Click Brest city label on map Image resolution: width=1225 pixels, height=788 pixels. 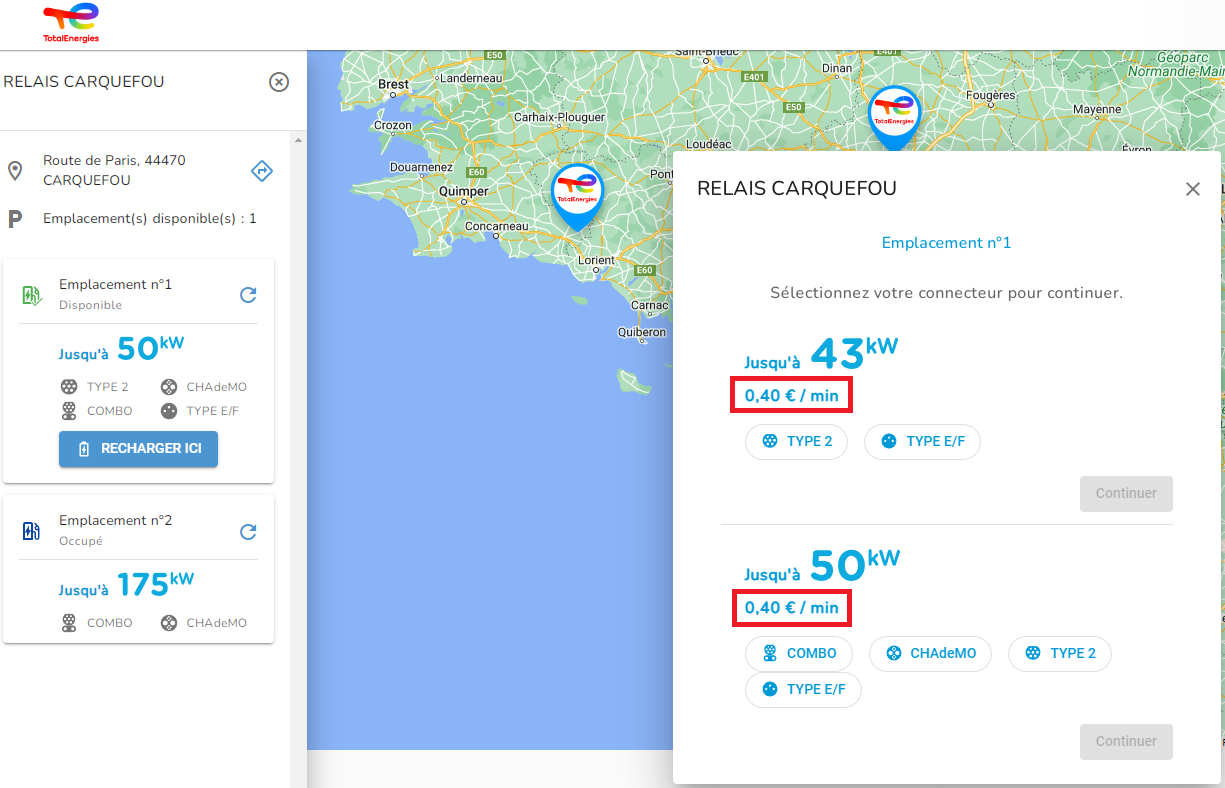coord(393,85)
